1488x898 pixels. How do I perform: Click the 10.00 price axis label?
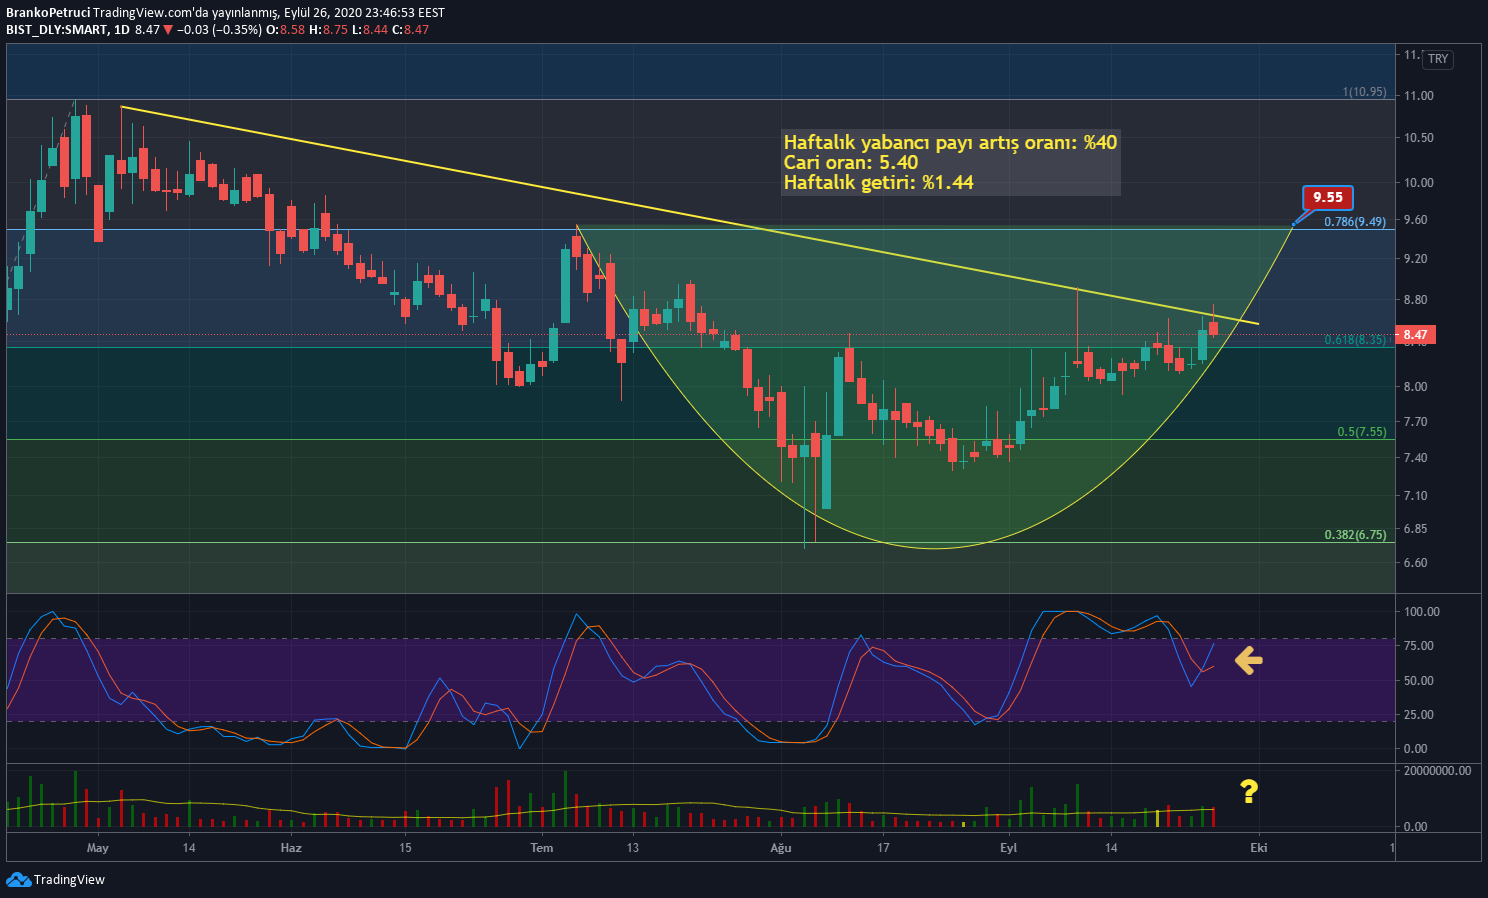[1419, 183]
